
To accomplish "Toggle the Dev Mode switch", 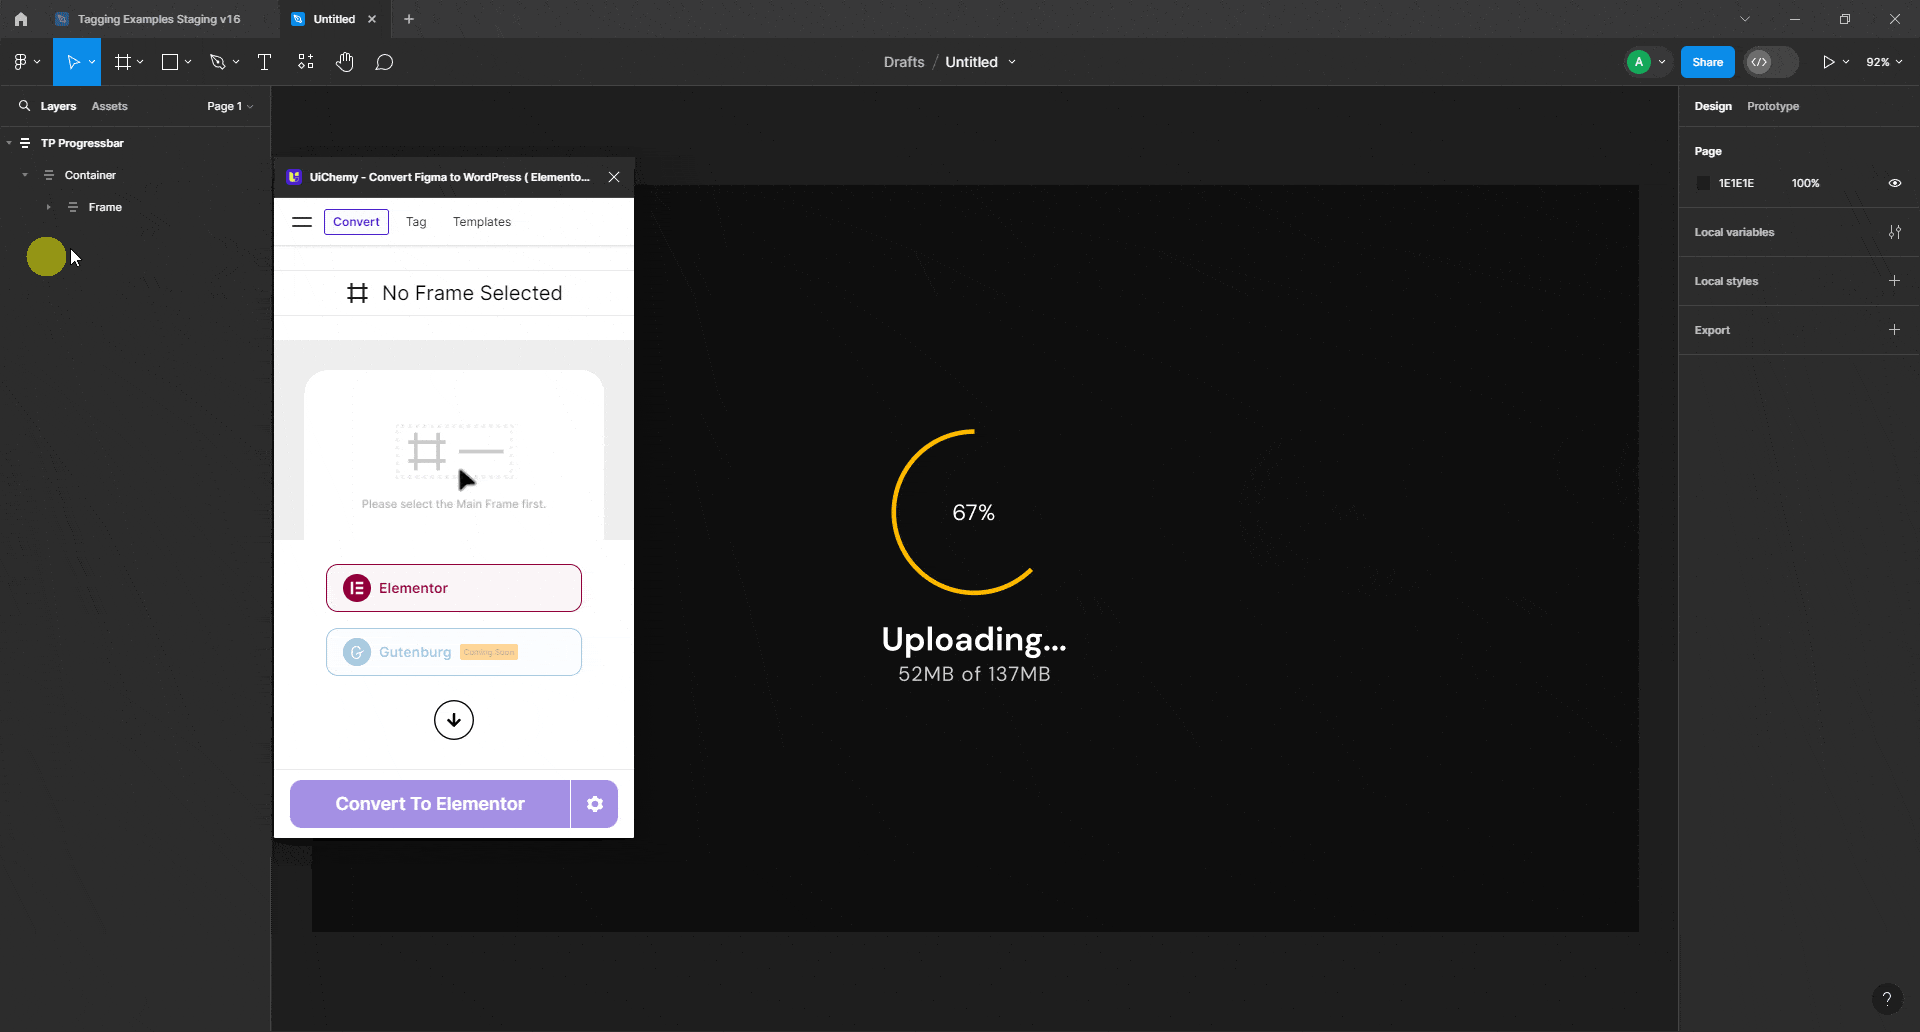I will pyautogui.click(x=1770, y=61).
